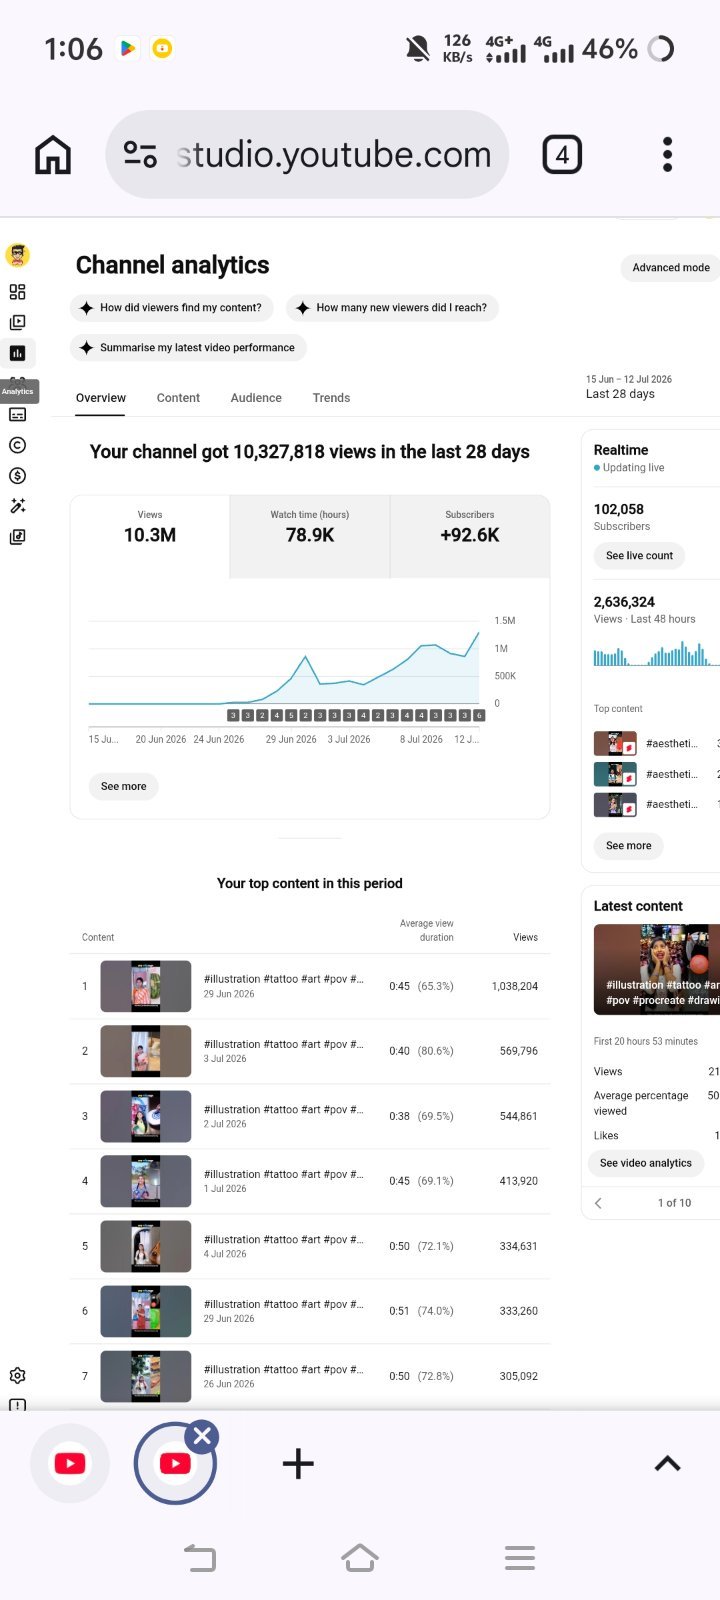Click the first video marker '3' under the chart
The image size is (720, 1600).
point(233,715)
